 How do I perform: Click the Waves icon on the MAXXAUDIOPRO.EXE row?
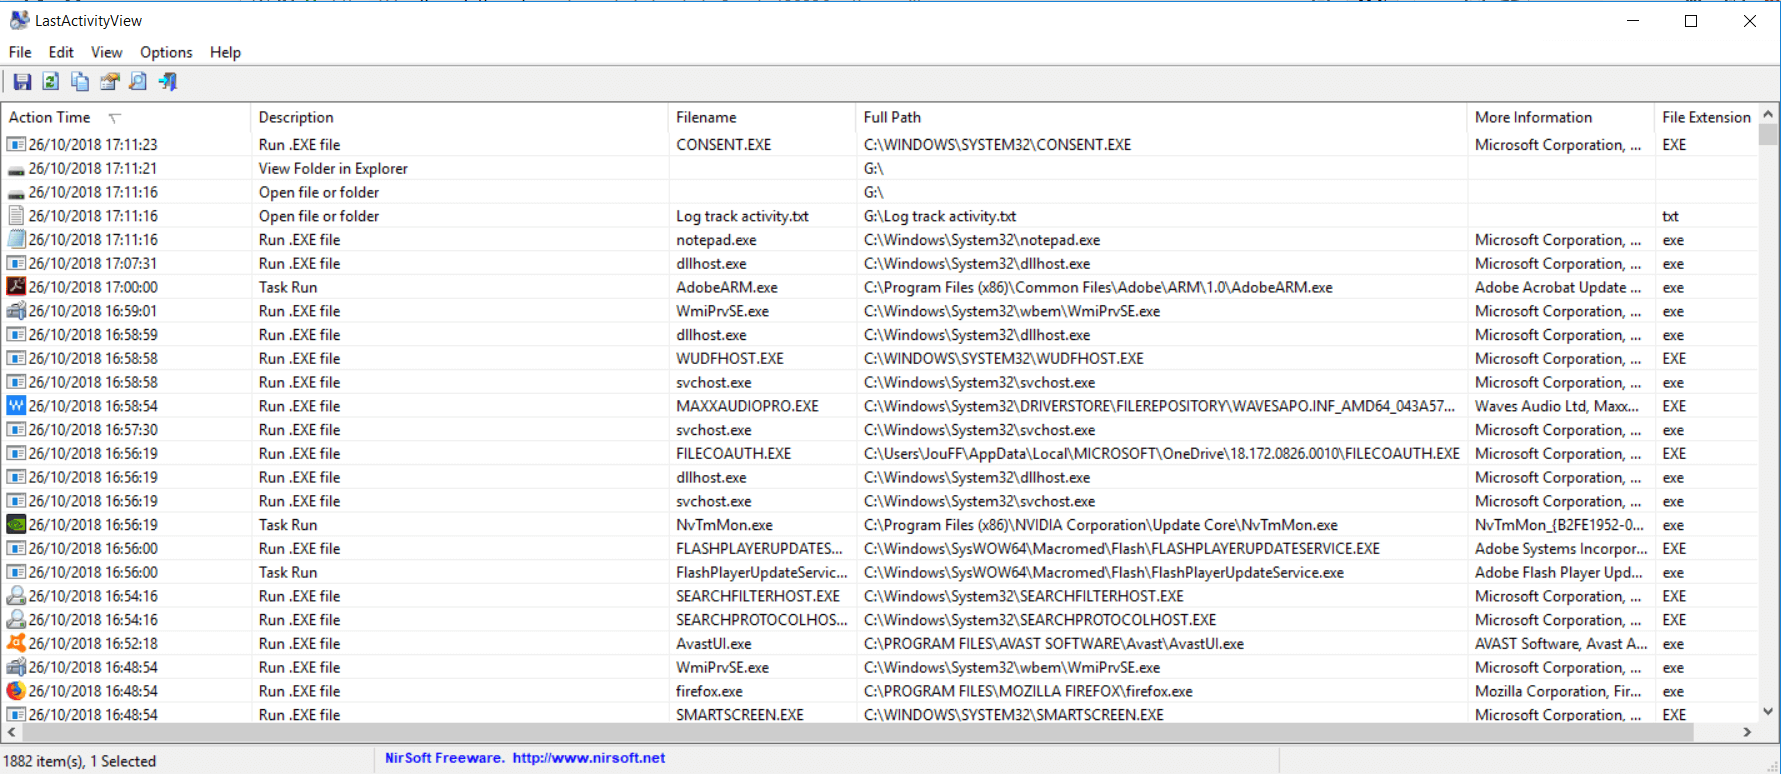click(x=16, y=406)
